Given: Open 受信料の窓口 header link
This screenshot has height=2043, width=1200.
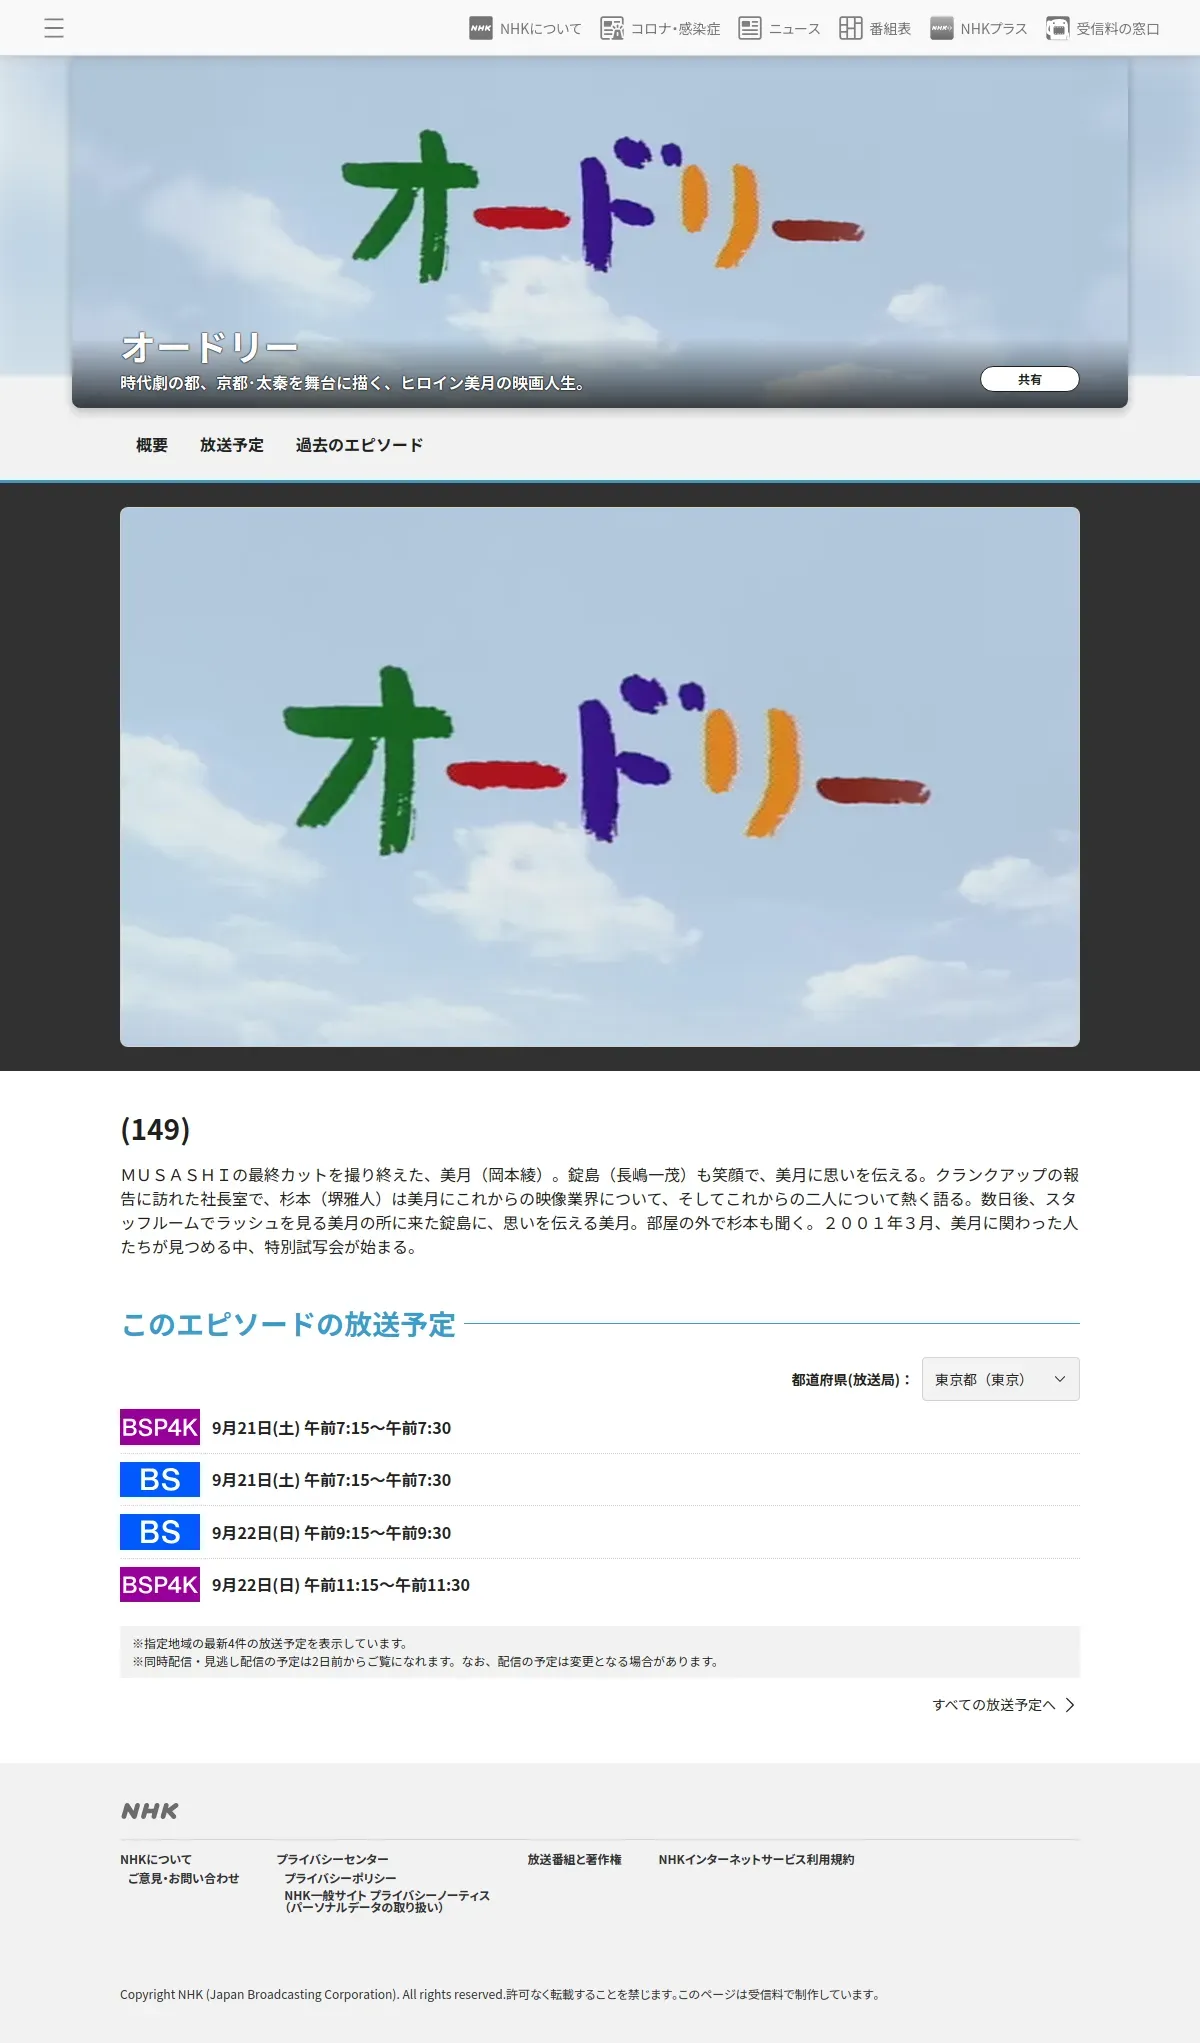Looking at the screenshot, I should [1118, 29].
